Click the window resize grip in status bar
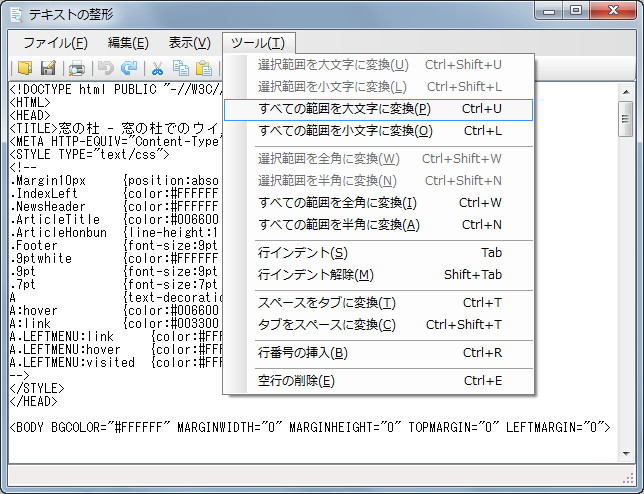 (629, 478)
